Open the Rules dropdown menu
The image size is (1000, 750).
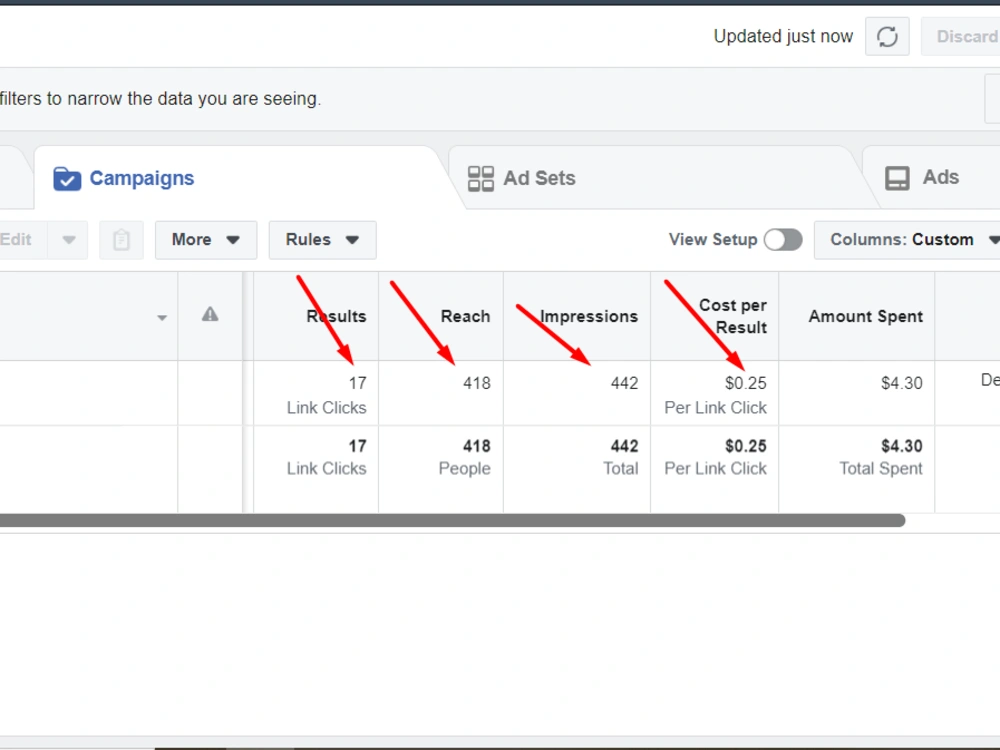323,240
